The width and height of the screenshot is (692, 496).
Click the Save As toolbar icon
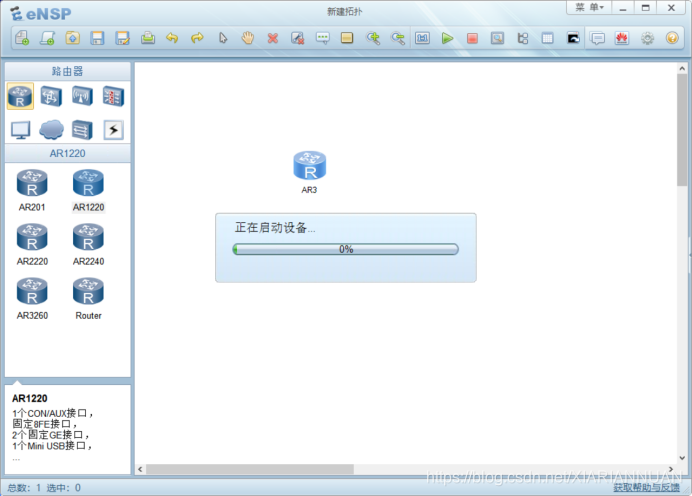pos(122,38)
